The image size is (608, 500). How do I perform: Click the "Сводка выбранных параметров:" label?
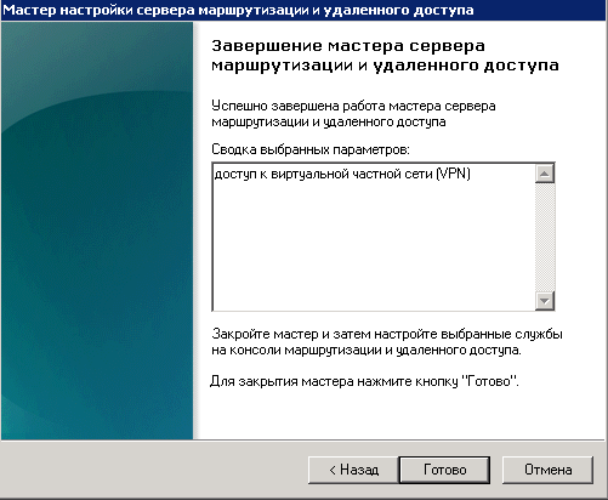point(312,149)
